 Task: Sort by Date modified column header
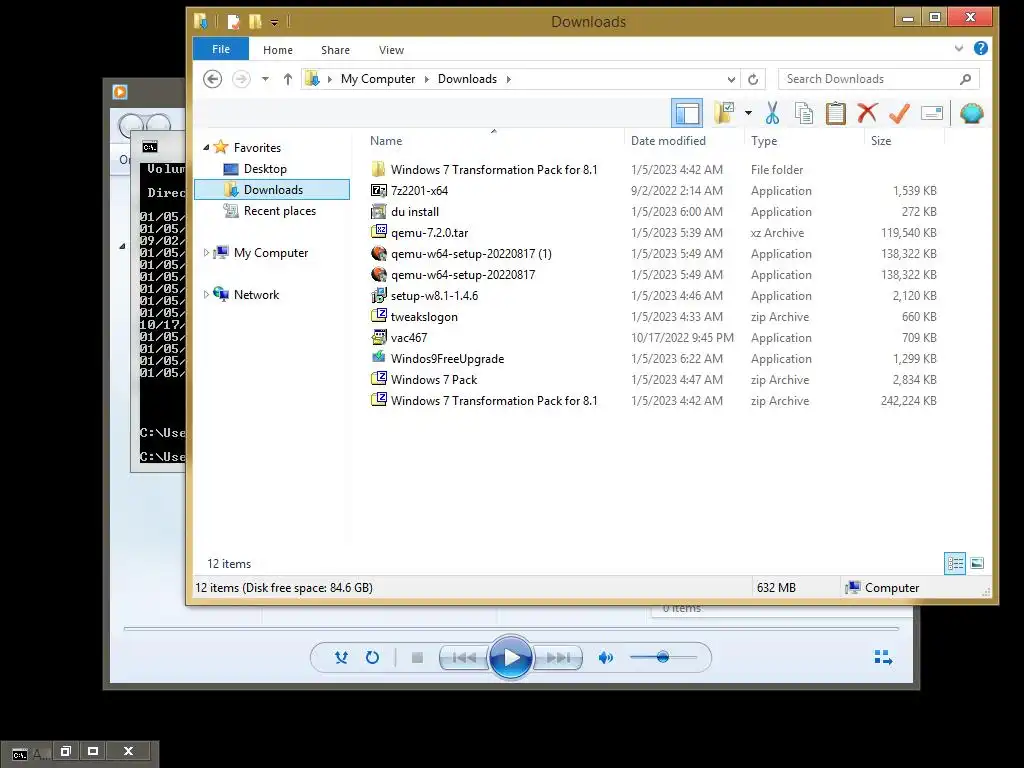(668, 140)
